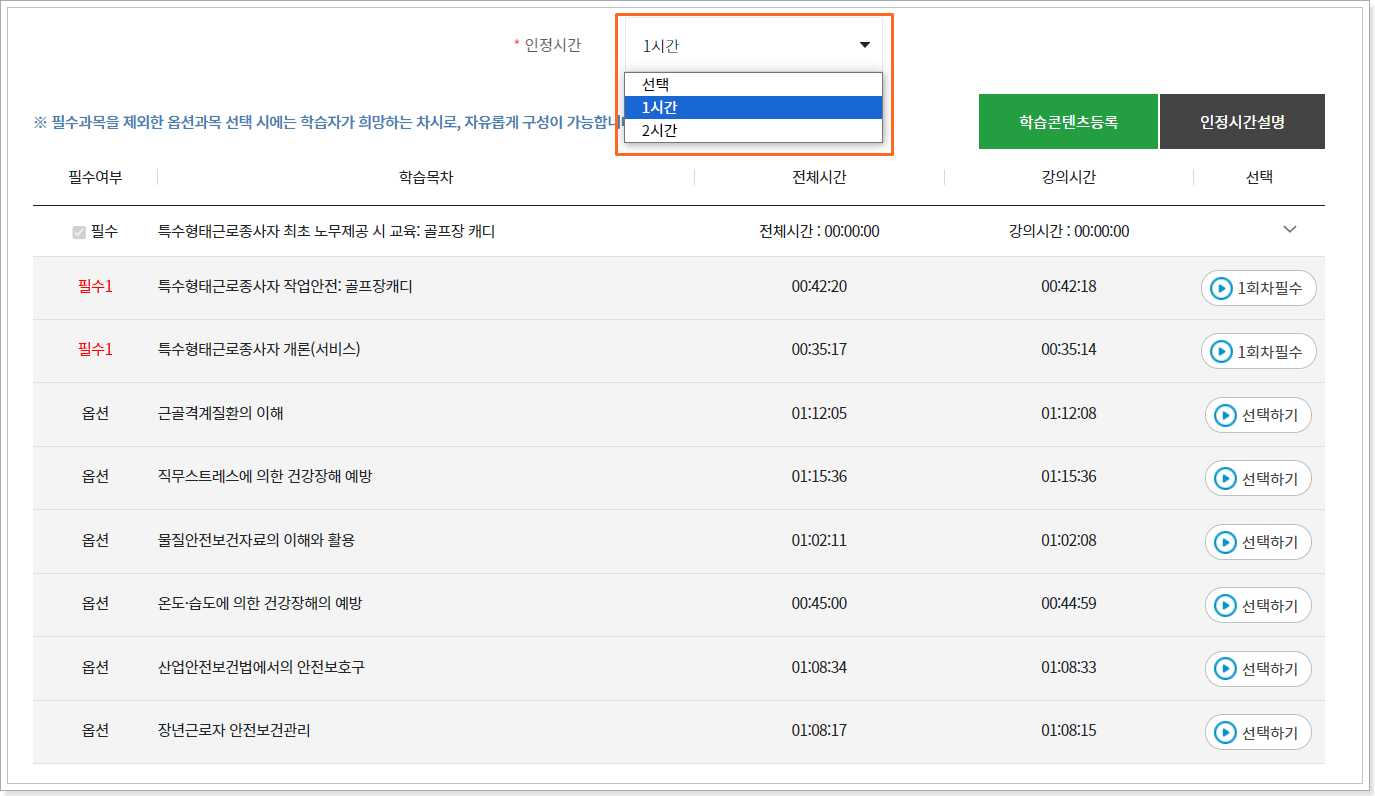Click 선택하기 for 물질안전보건자료의 이해와 활용

coord(1258,542)
